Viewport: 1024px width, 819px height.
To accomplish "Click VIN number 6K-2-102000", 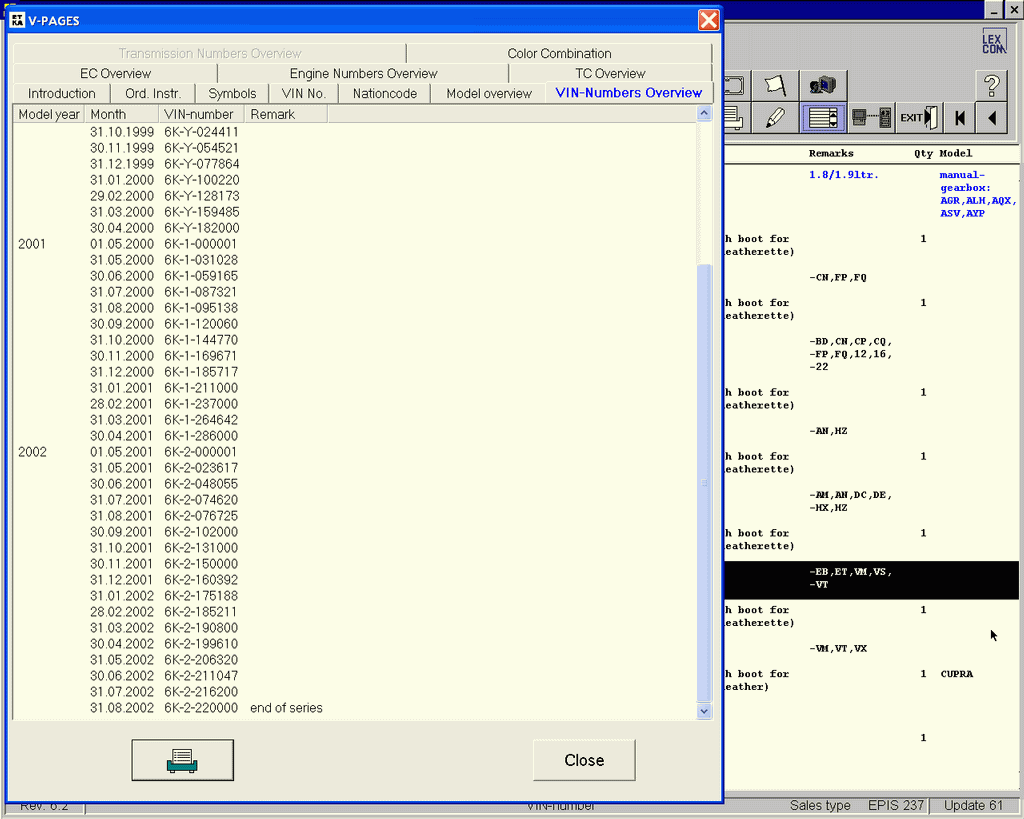I will click(201, 532).
